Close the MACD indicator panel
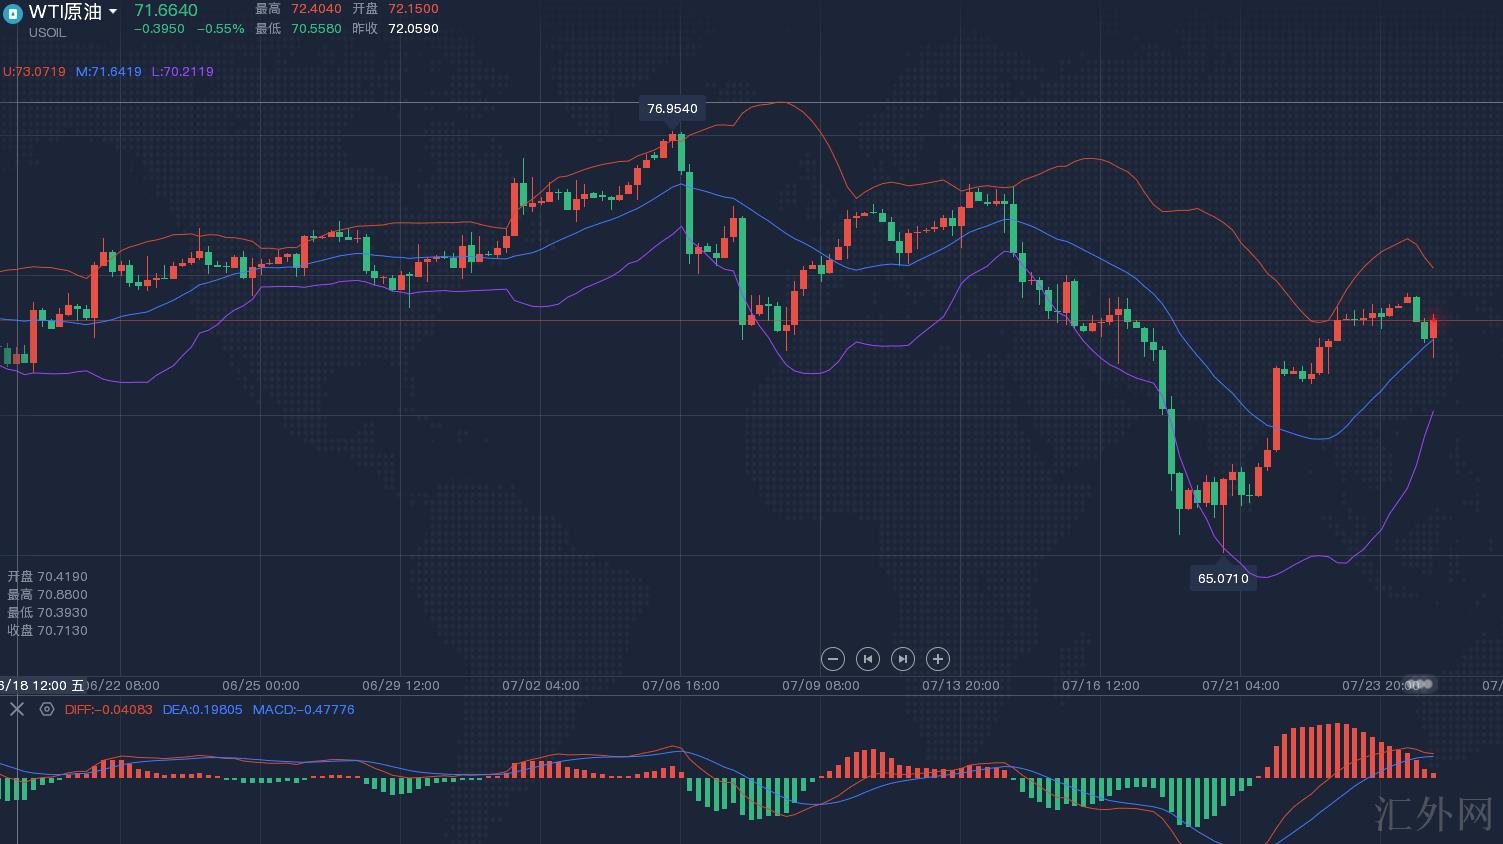Image resolution: width=1503 pixels, height=844 pixels. pyautogui.click(x=16, y=709)
